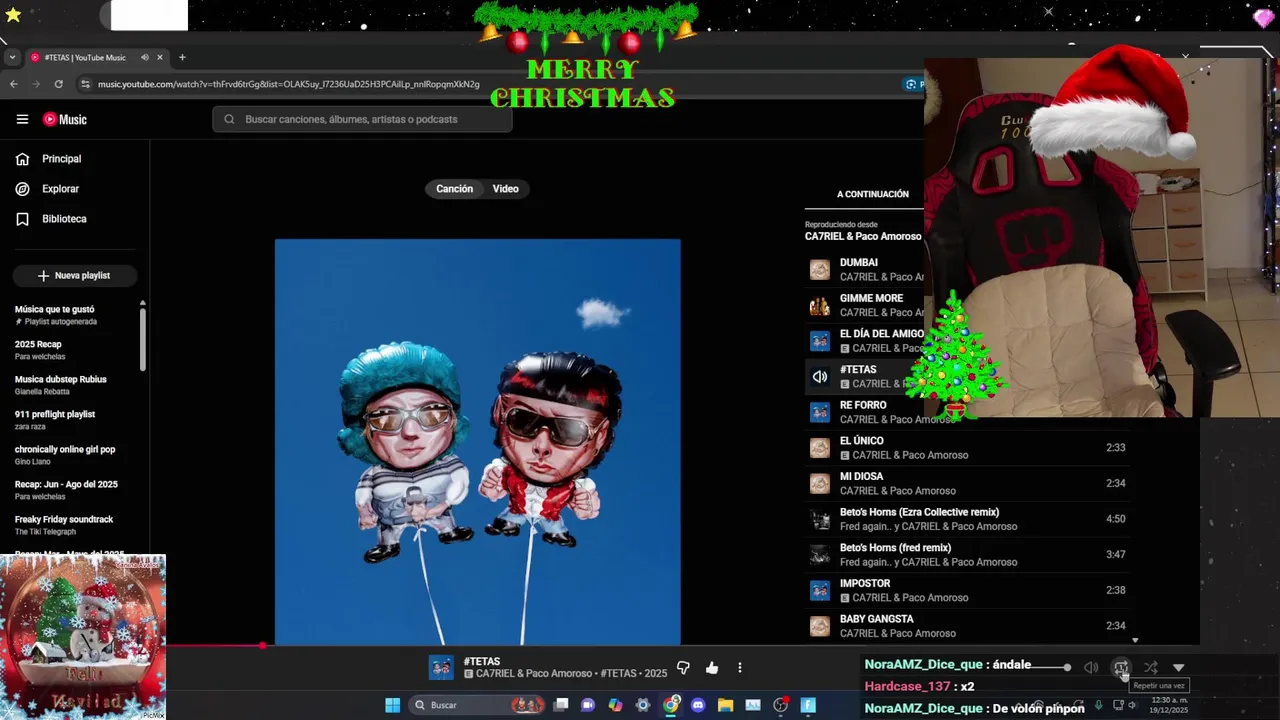Open the hamburger guide menu
The width and height of the screenshot is (1280, 720).
coord(22,119)
